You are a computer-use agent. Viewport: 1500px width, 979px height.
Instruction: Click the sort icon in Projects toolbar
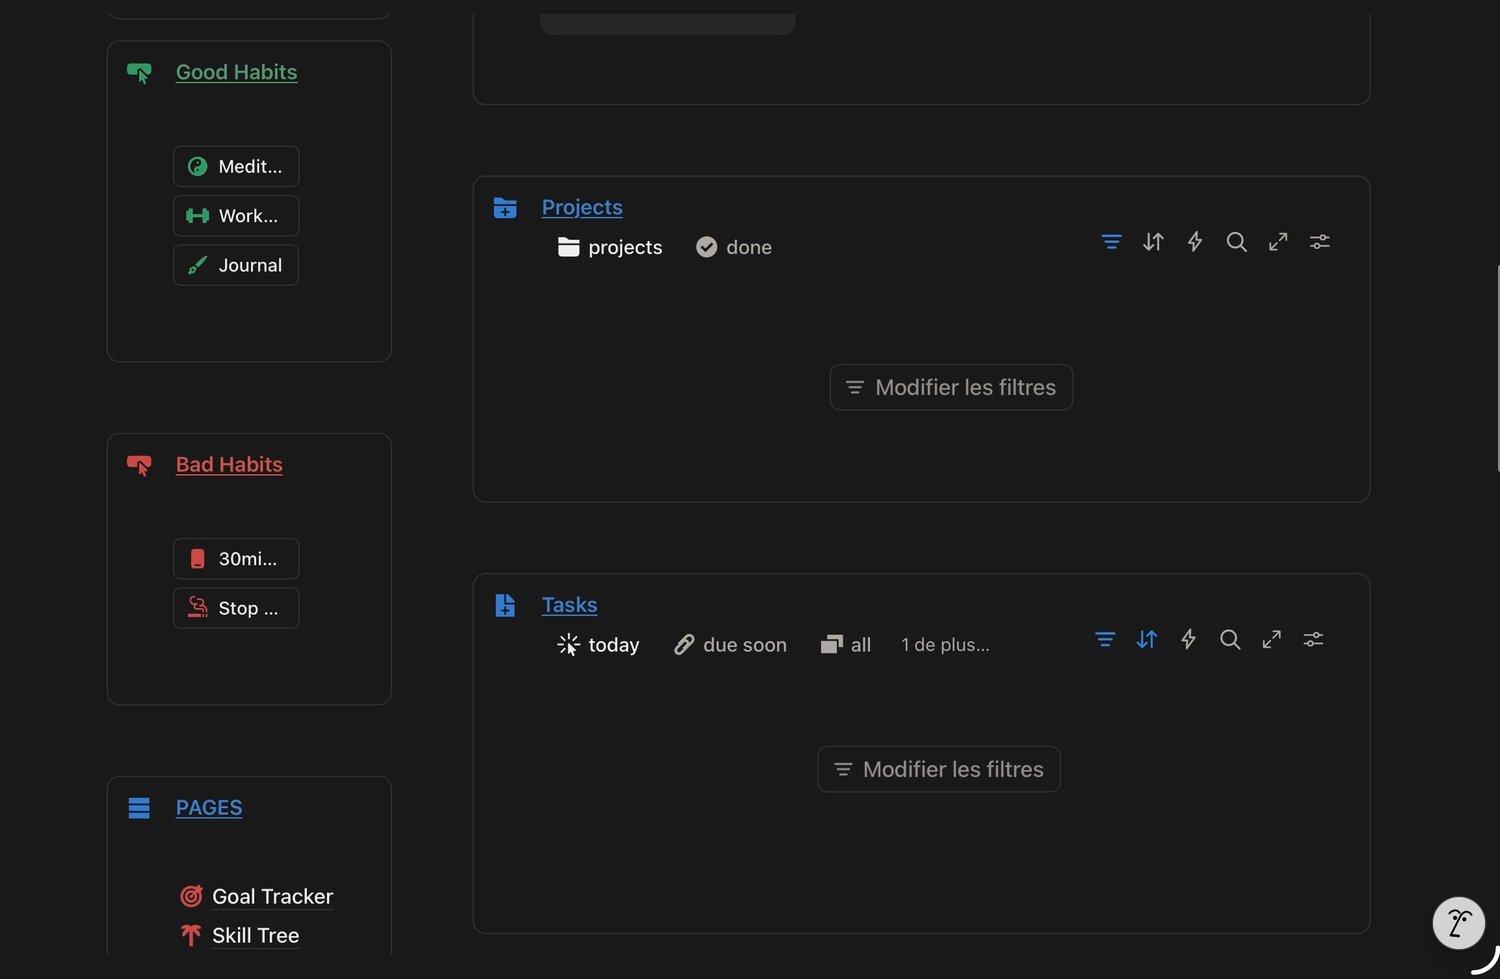(x=1153, y=242)
